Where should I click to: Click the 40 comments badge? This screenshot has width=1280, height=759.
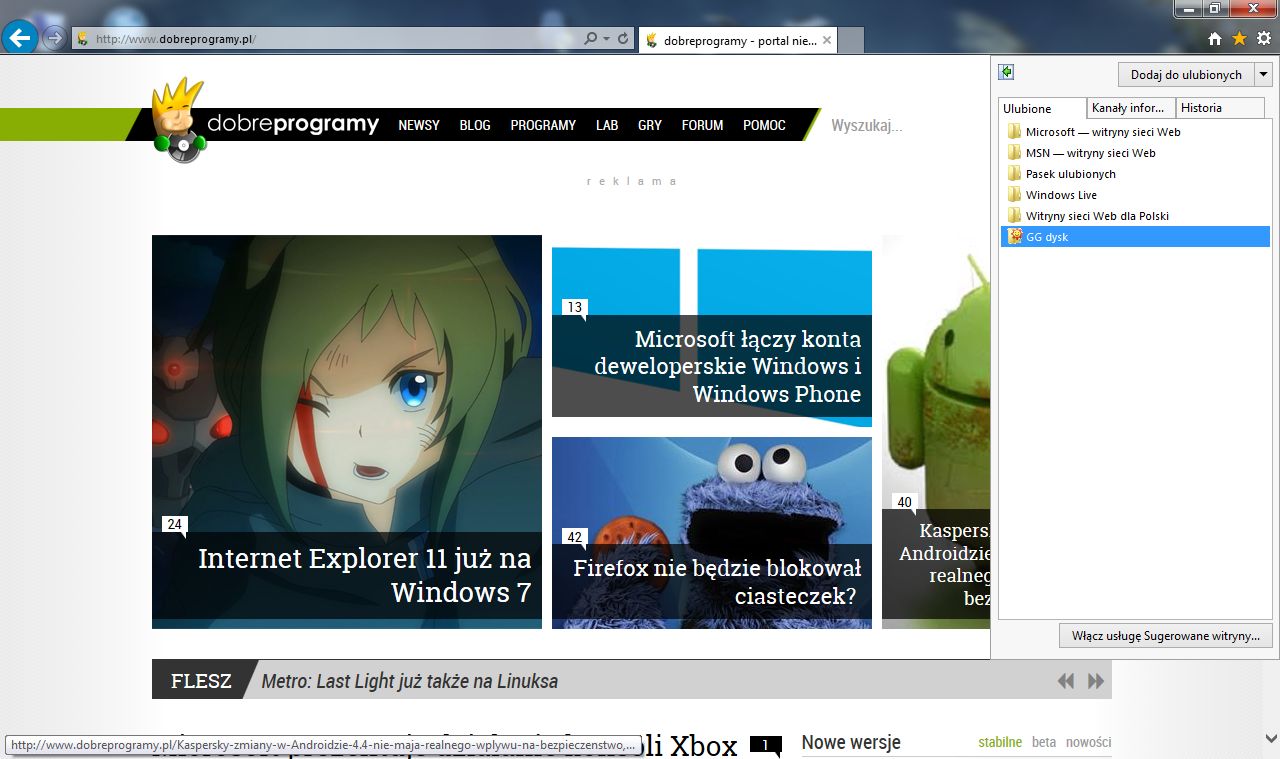tap(905, 502)
